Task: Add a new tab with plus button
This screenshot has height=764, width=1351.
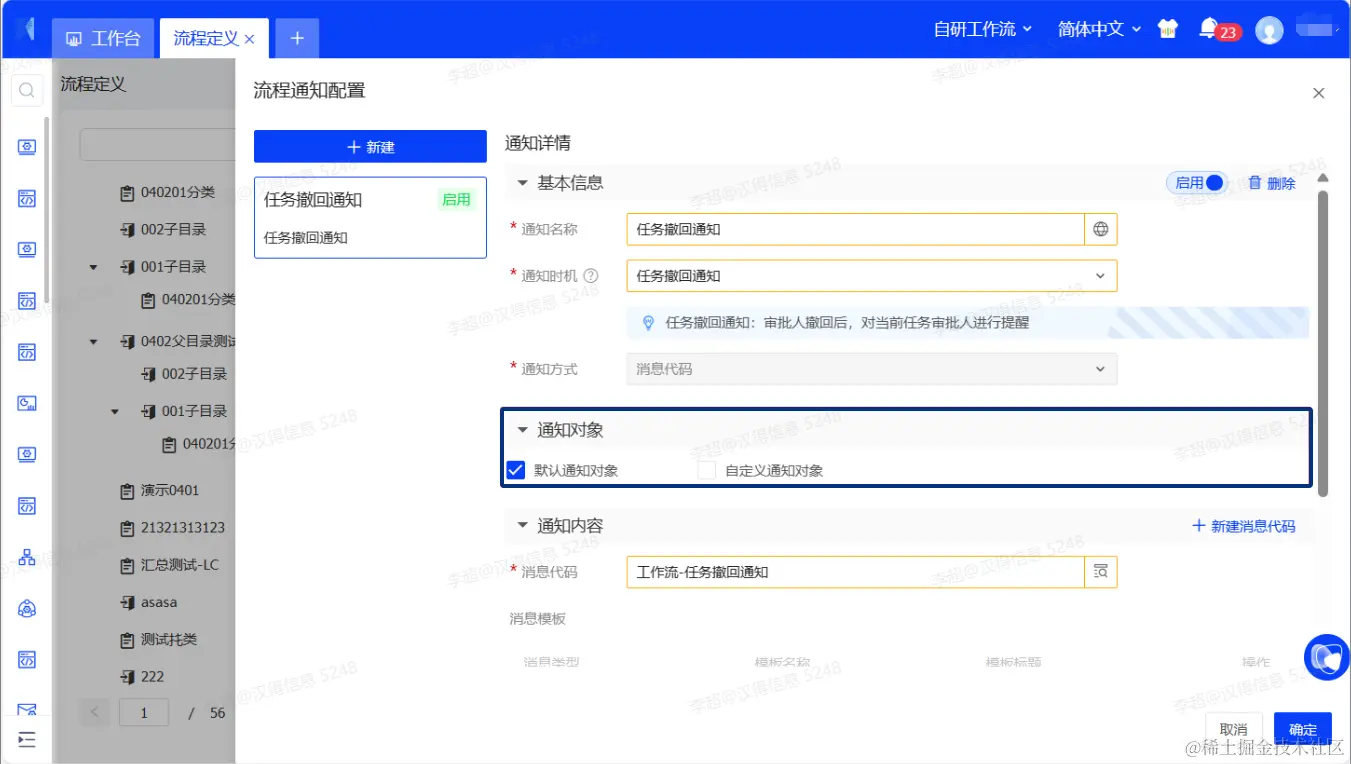Action: [x=297, y=39]
